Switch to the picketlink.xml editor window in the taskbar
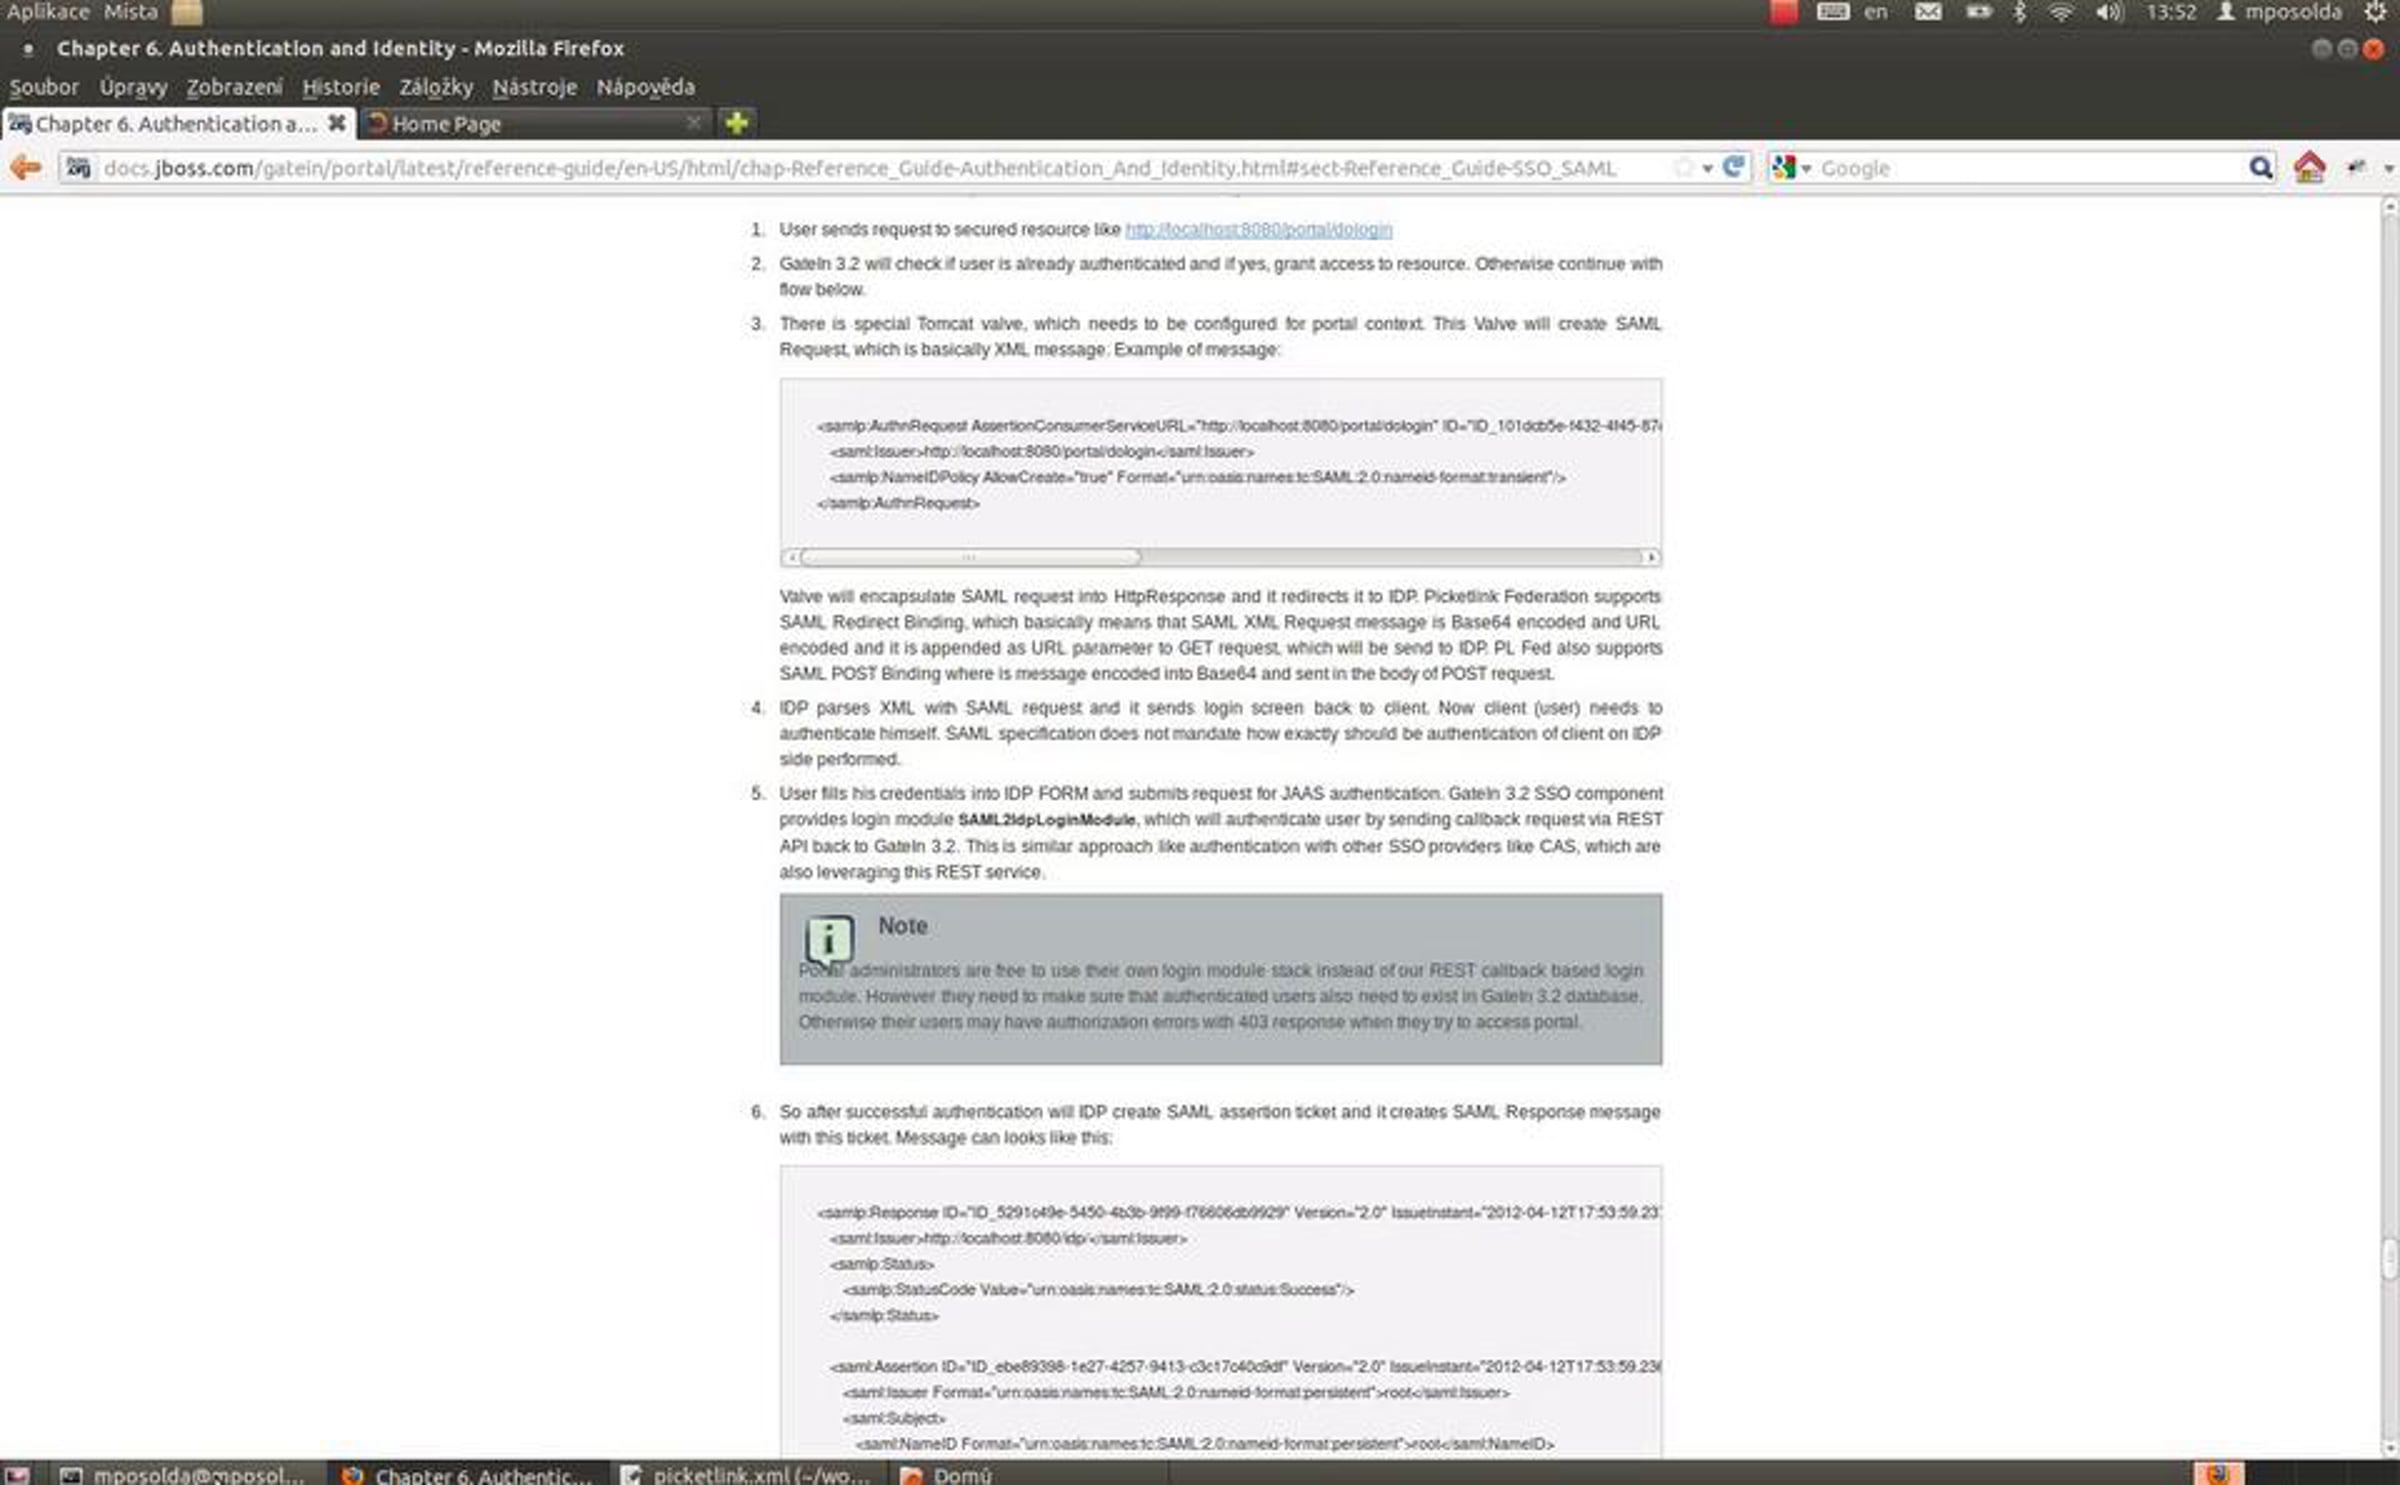 [x=747, y=1474]
